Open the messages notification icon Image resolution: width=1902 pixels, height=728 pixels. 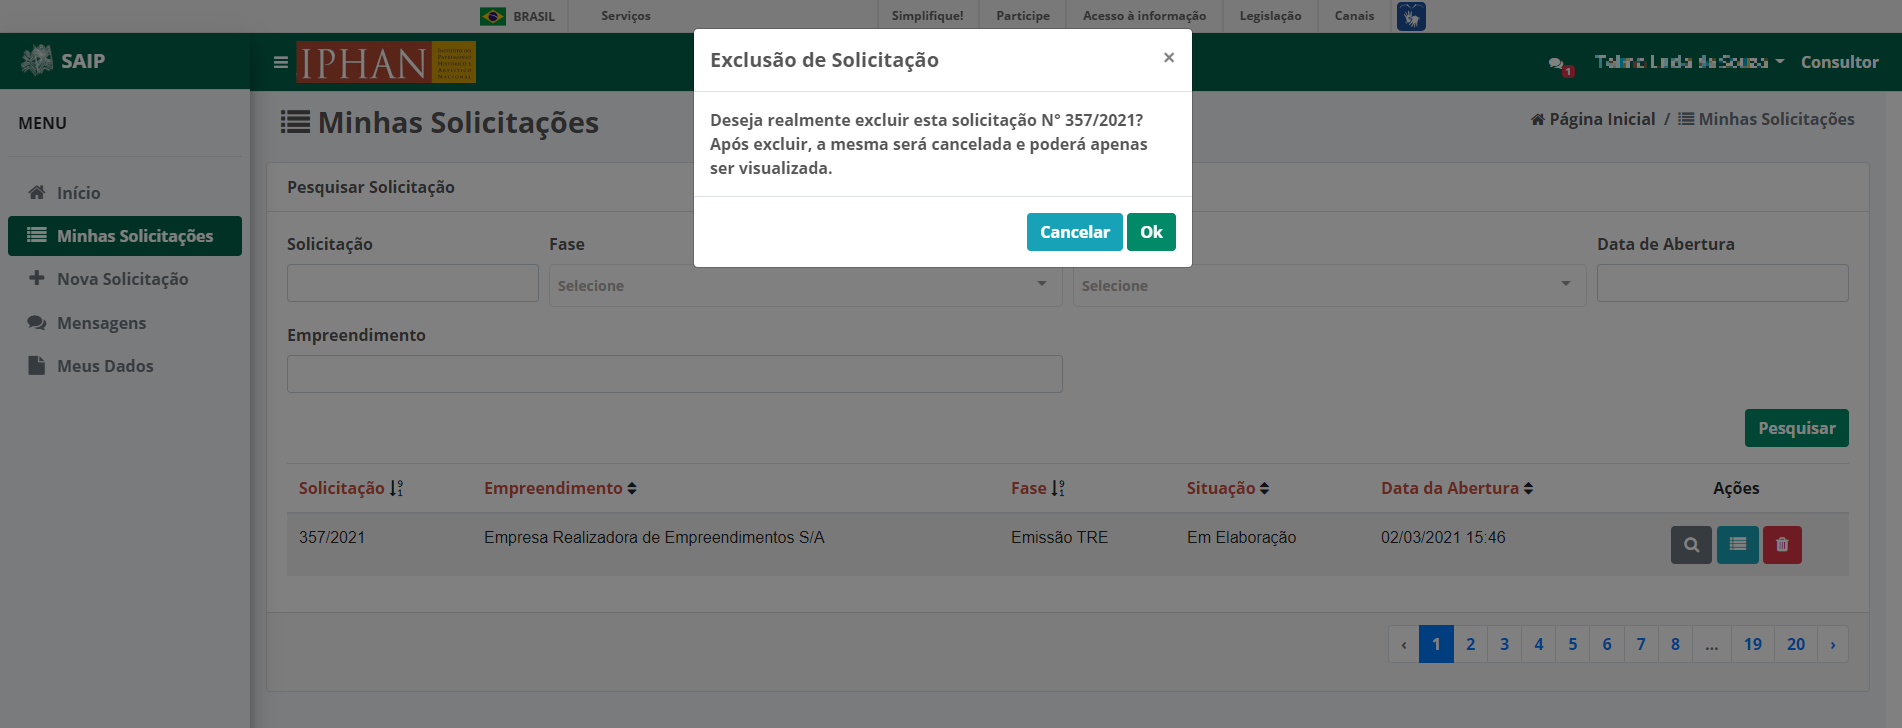(1559, 65)
